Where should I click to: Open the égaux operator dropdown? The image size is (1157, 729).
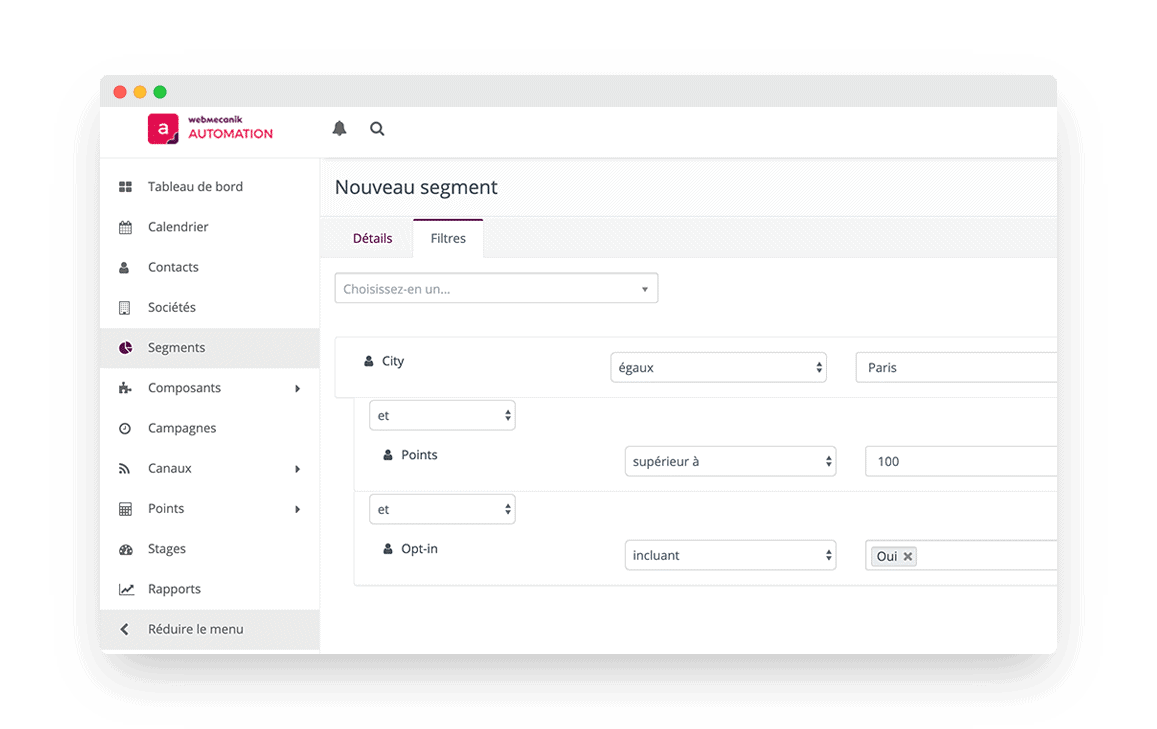(x=718, y=367)
